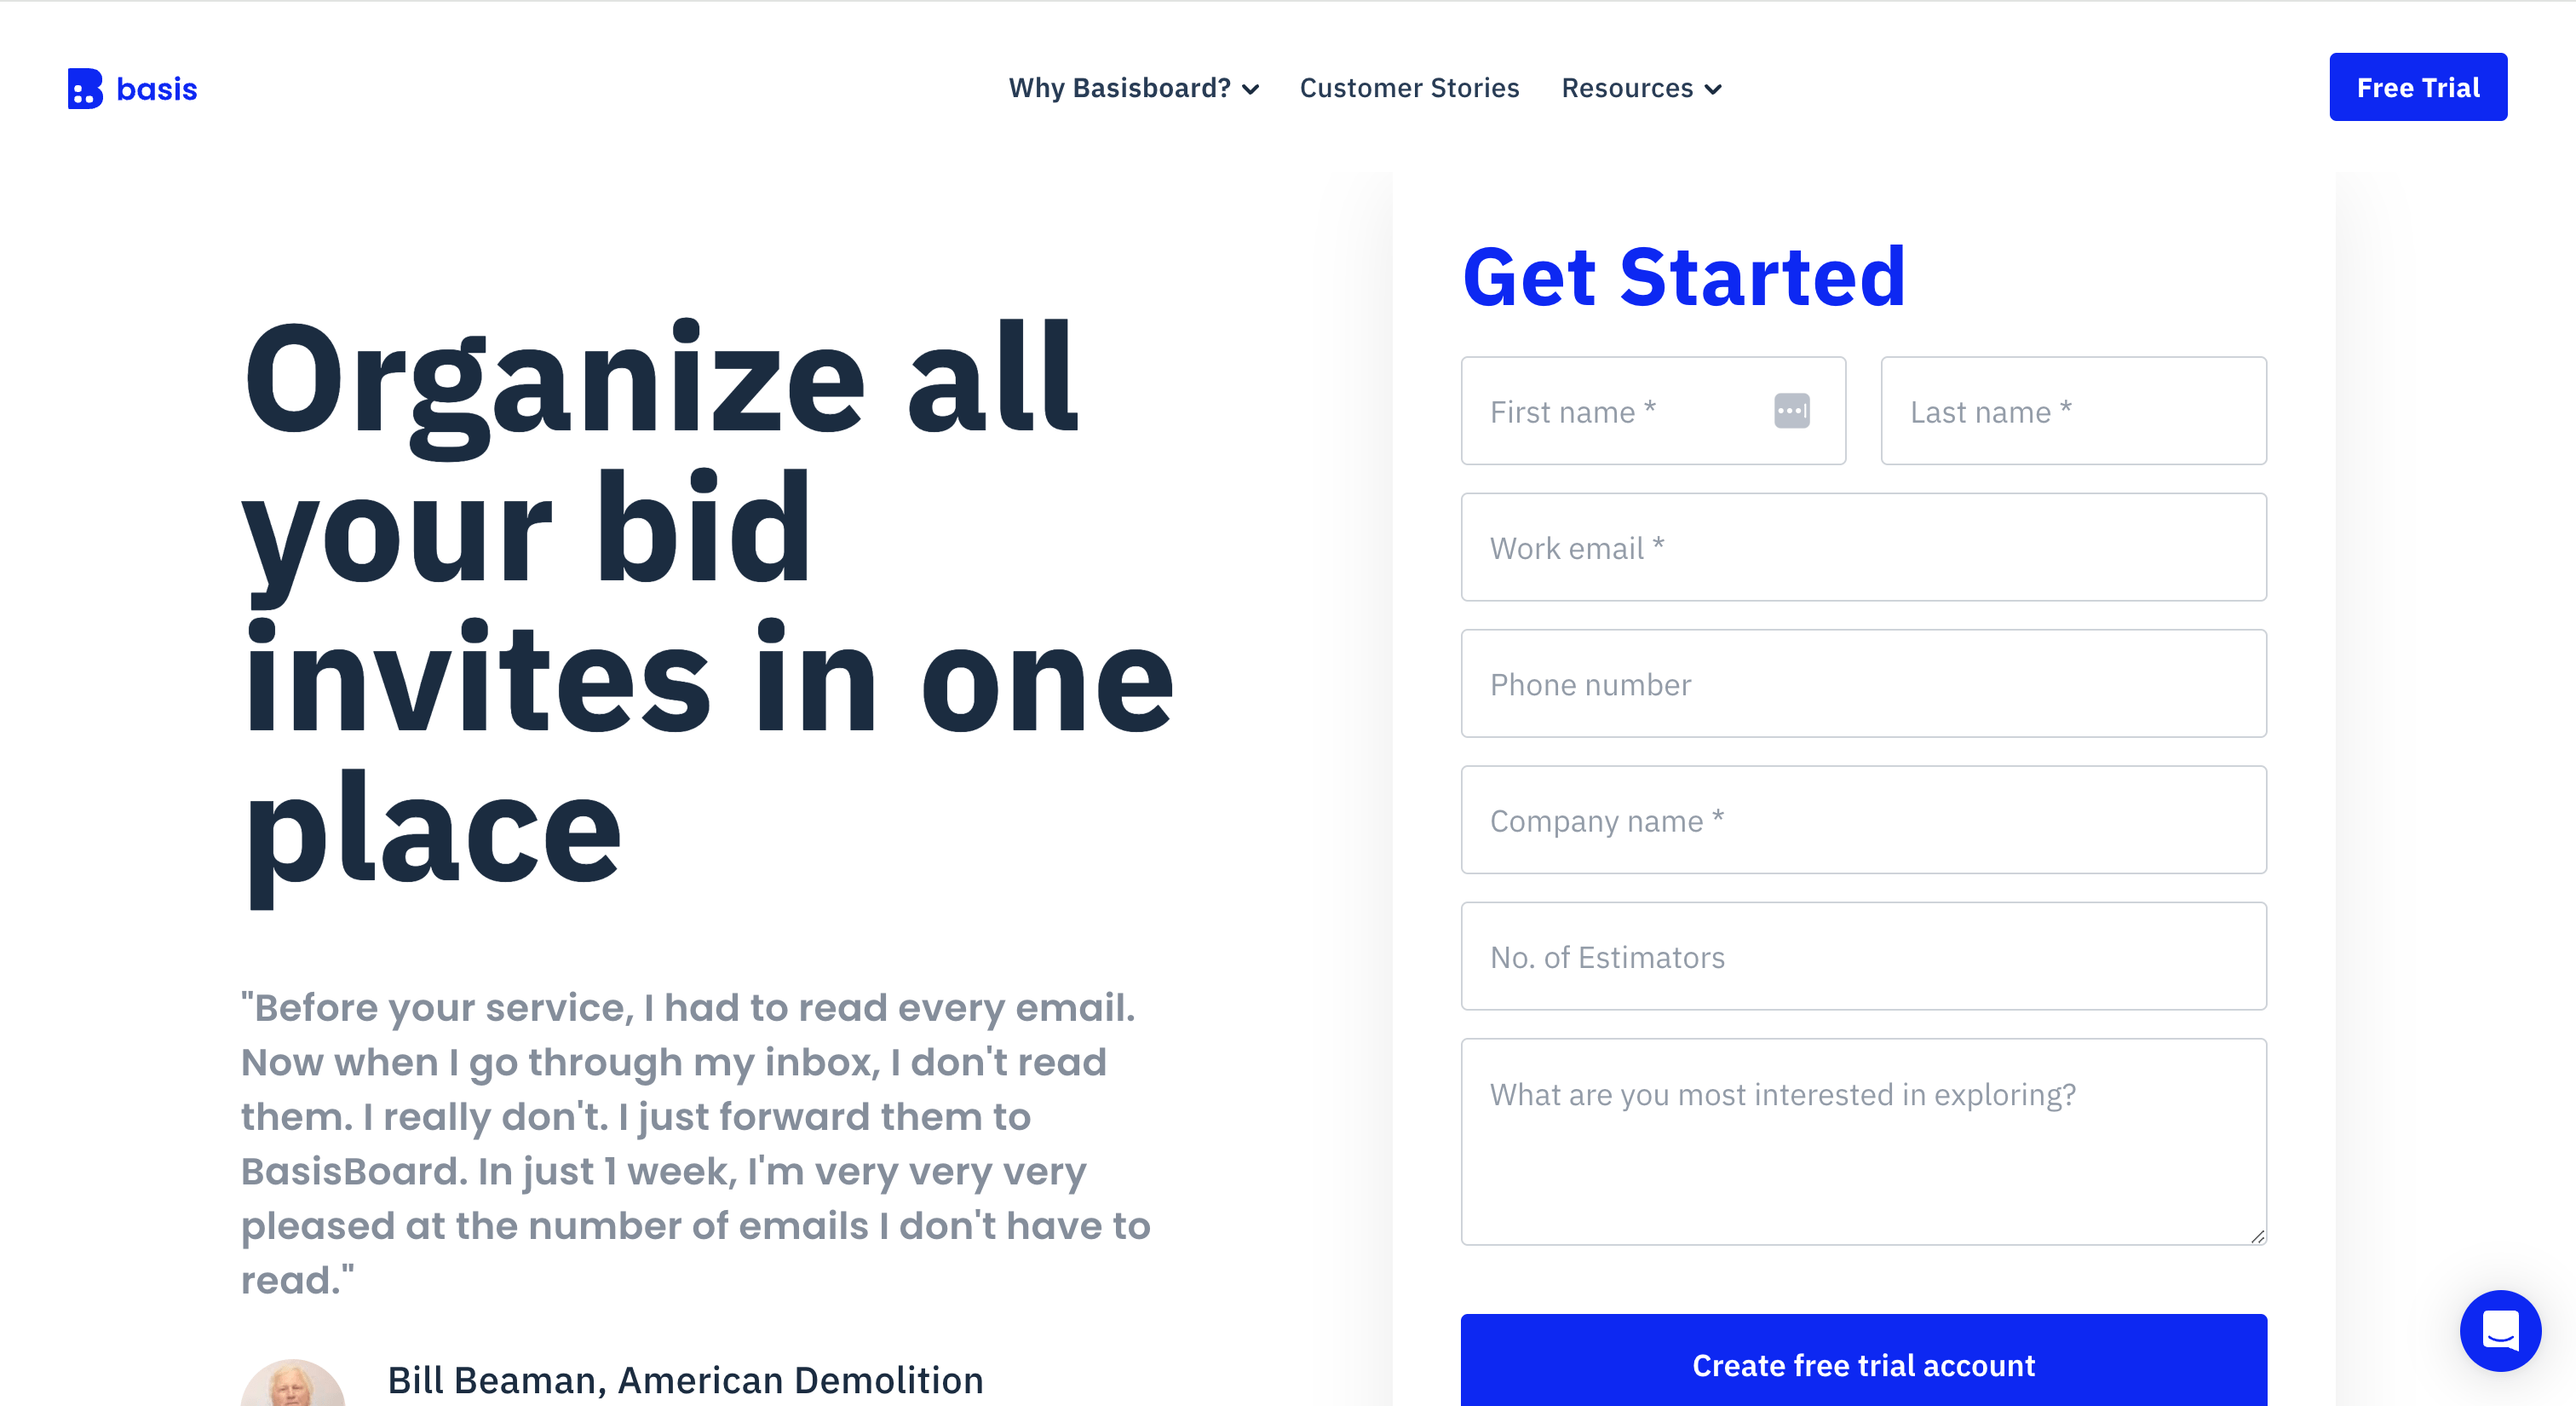Click the What are you most interested textarea
This screenshot has width=2576, height=1406.
(1863, 1141)
